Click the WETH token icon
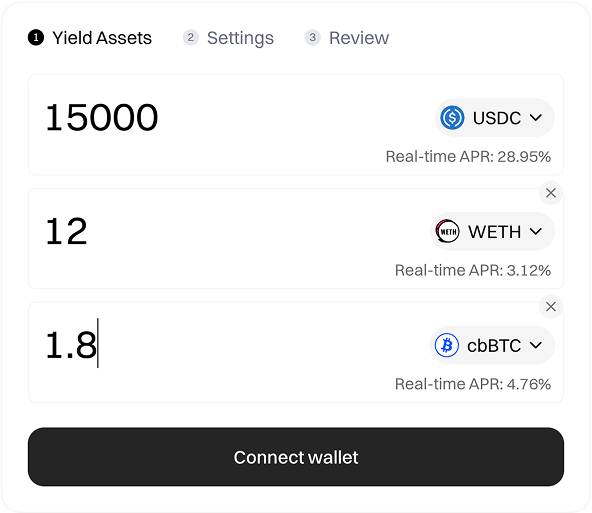The image size is (592, 513). [447, 231]
